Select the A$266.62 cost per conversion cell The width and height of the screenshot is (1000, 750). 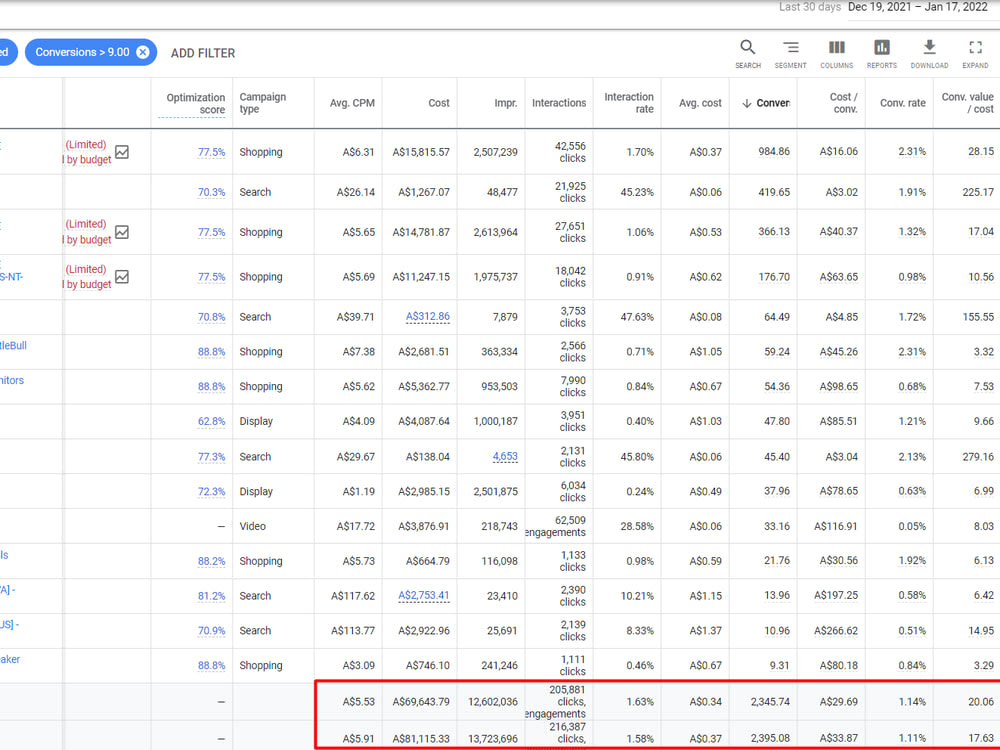(835, 631)
